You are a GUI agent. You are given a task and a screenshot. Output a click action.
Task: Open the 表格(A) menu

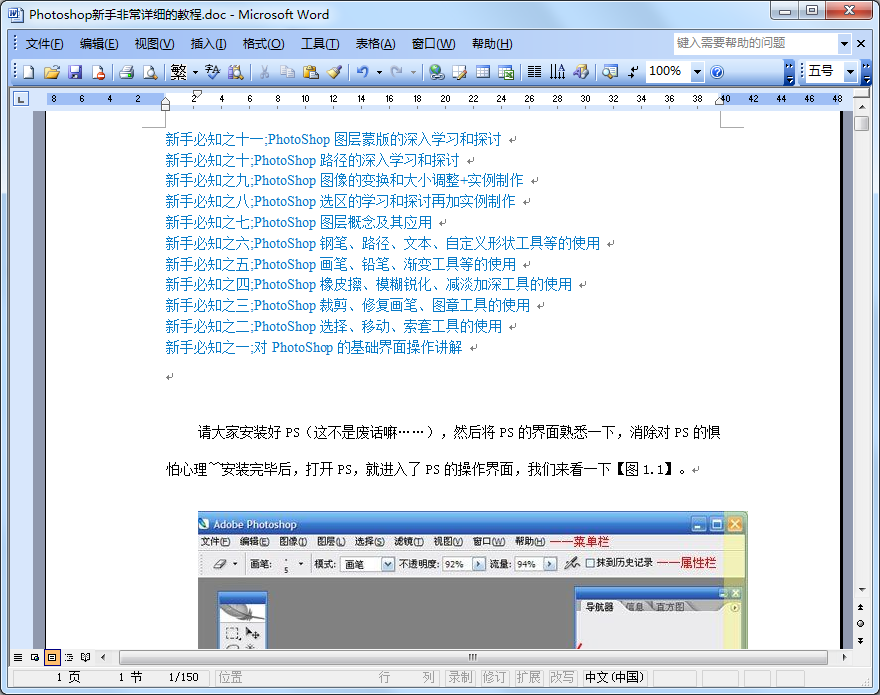tap(375, 44)
